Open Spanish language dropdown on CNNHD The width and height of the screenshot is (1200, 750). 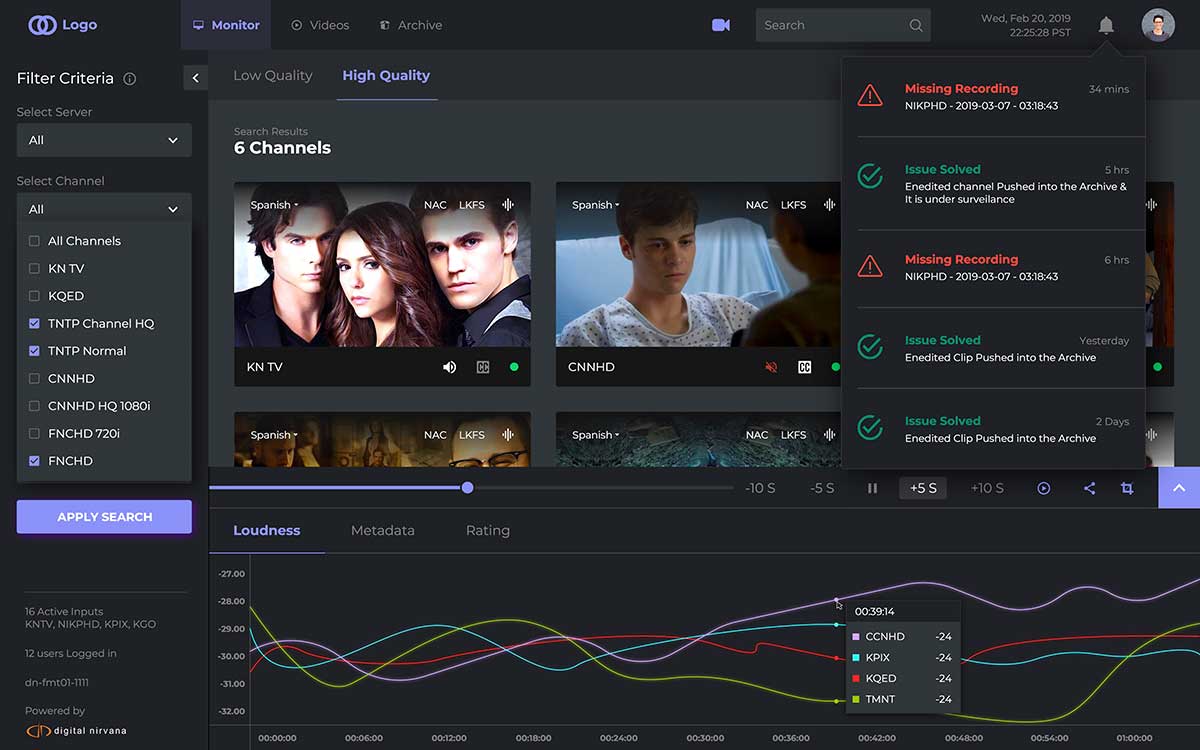(596, 205)
